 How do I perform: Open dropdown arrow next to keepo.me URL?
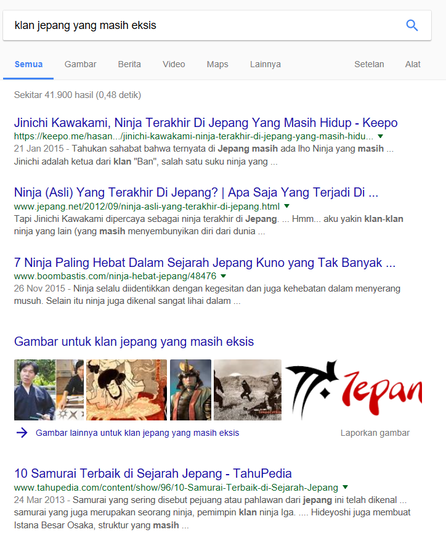pos(380,136)
